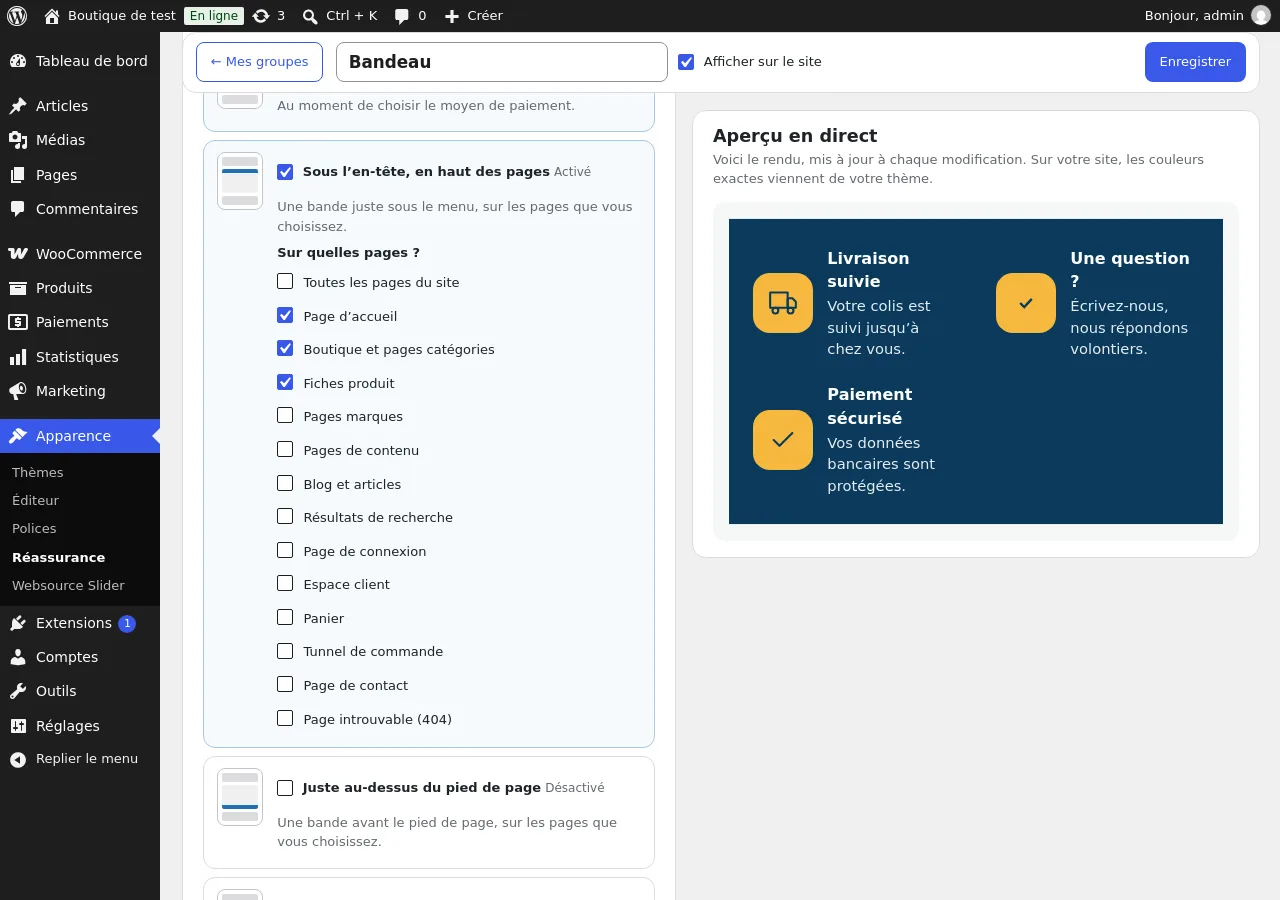Open comments bubble icon in the admin bar
Image resolution: width=1280 pixels, height=900 pixels.
[x=402, y=16]
